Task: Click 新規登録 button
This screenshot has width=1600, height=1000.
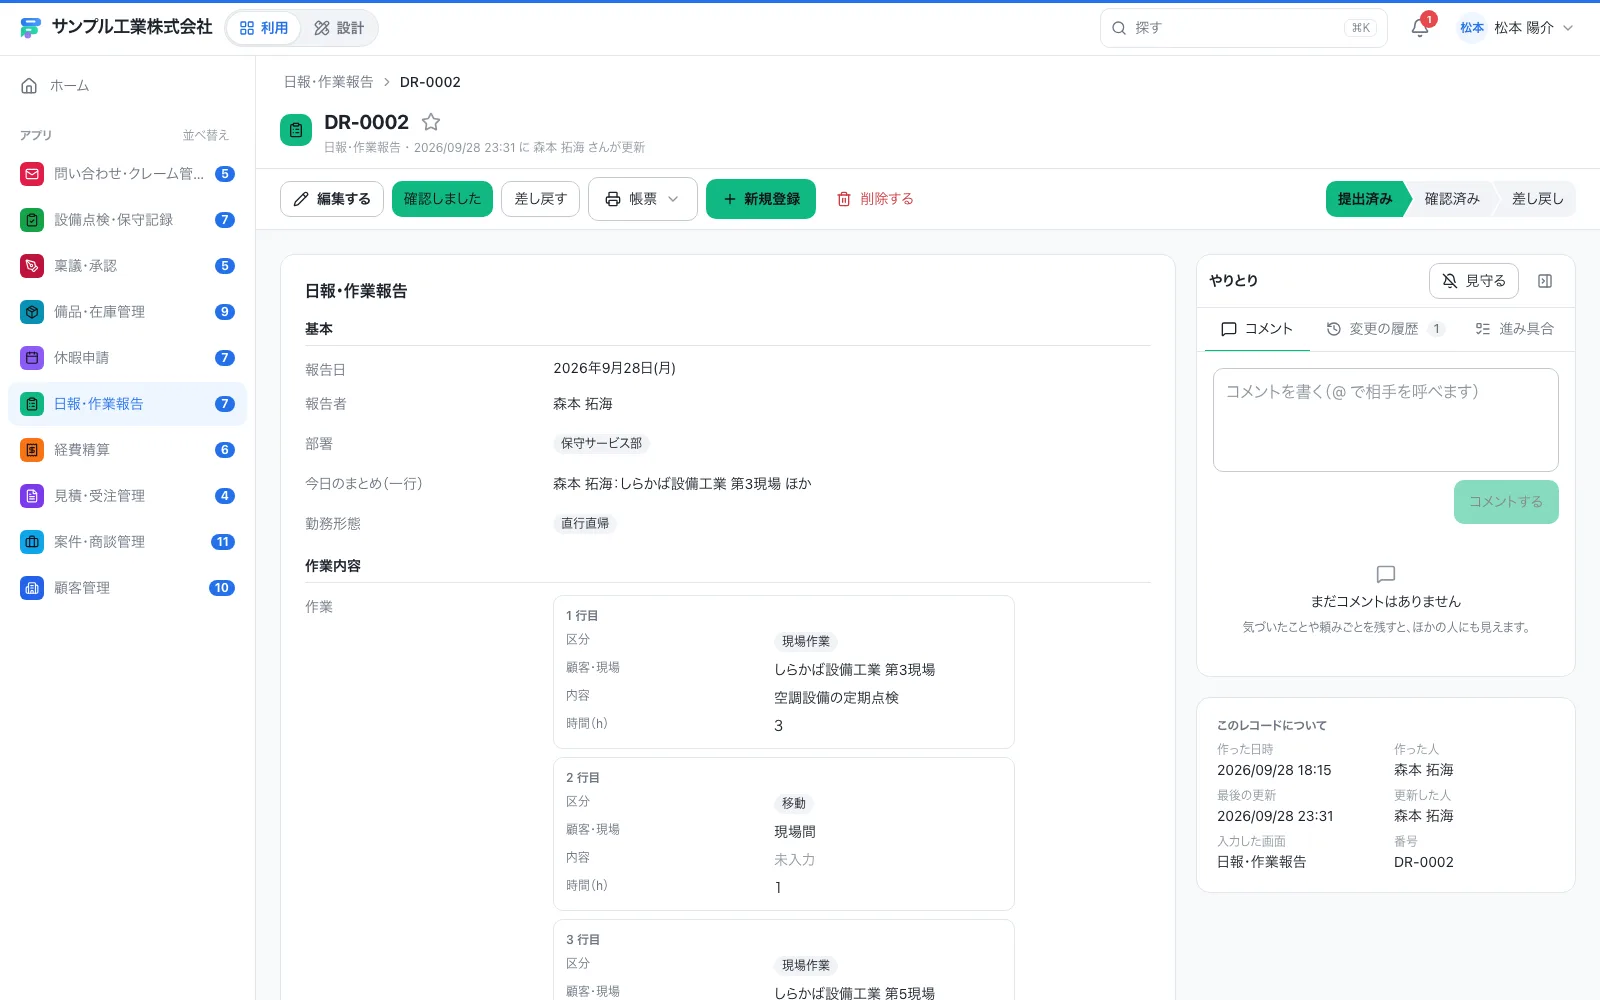Action: click(761, 199)
